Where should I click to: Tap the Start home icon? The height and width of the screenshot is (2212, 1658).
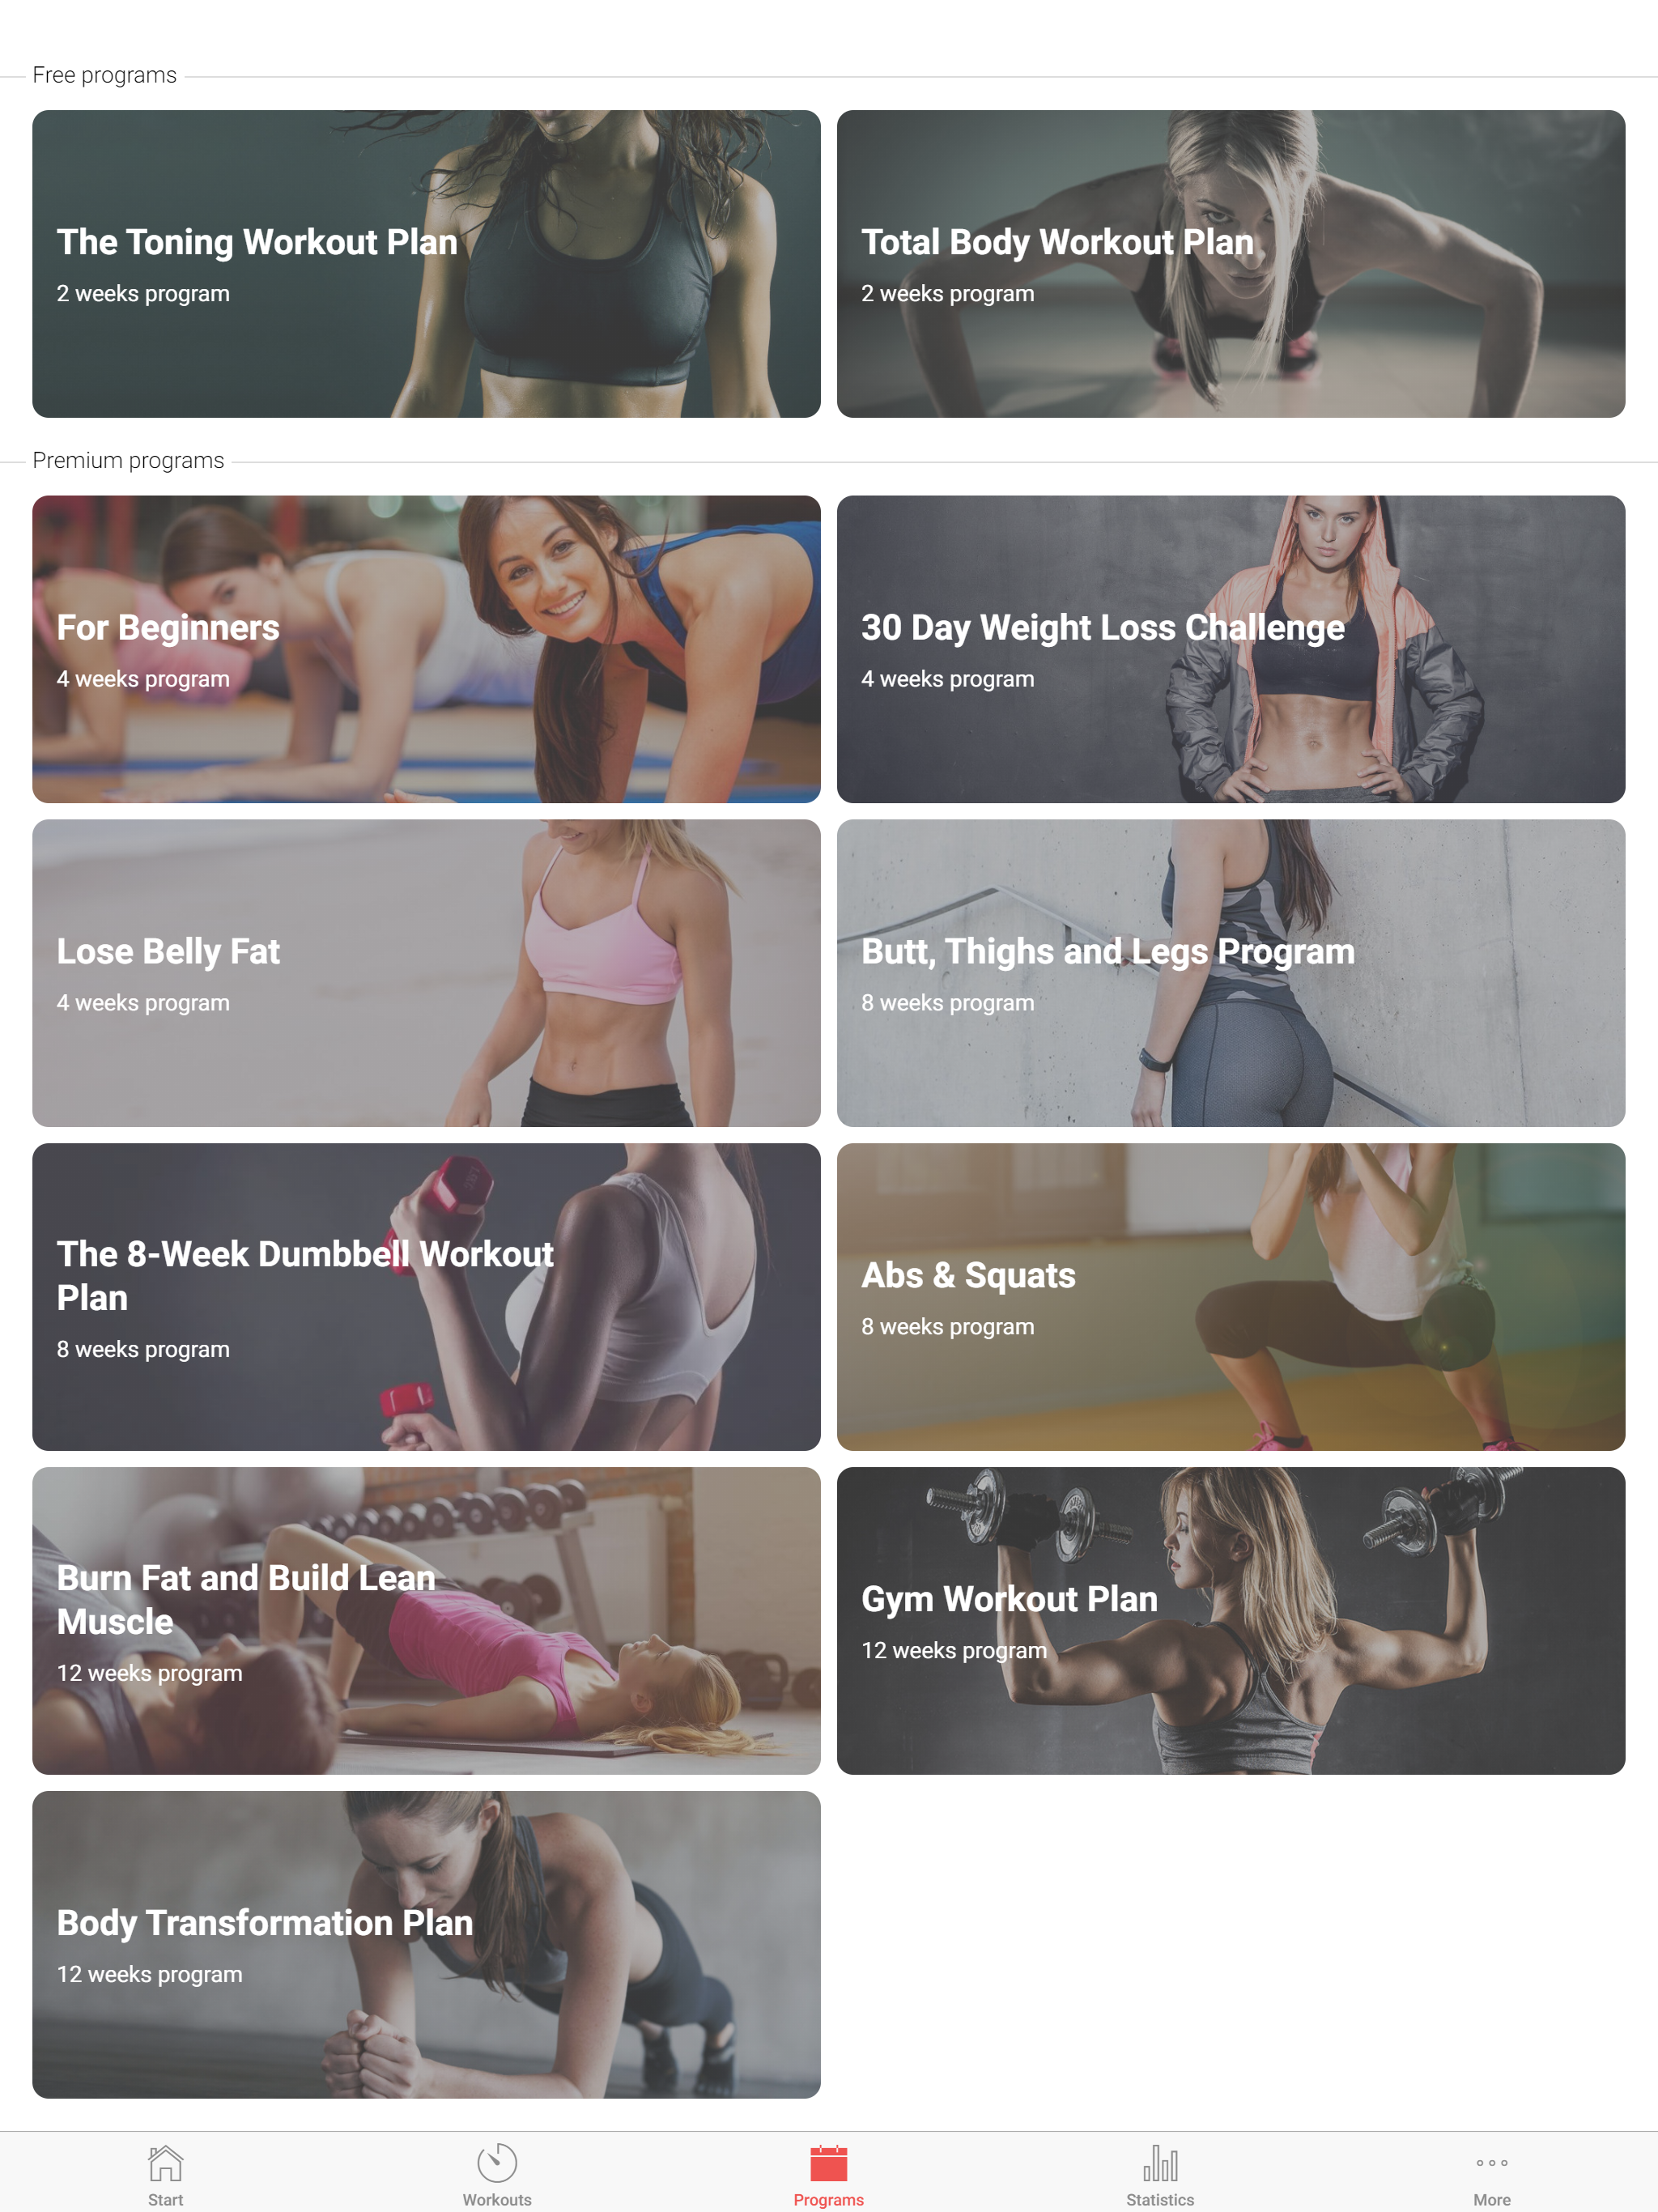click(x=165, y=2163)
